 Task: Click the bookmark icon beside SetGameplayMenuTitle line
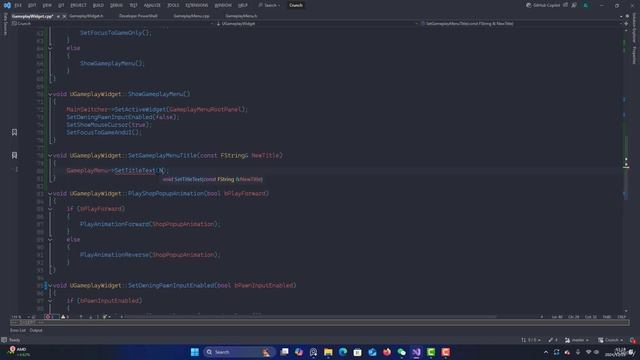click(14, 156)
